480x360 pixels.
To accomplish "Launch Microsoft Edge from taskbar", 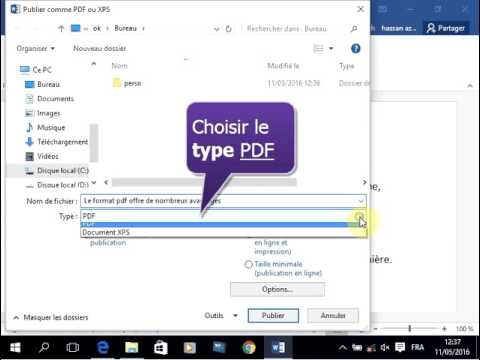I will tap(103, 348).
